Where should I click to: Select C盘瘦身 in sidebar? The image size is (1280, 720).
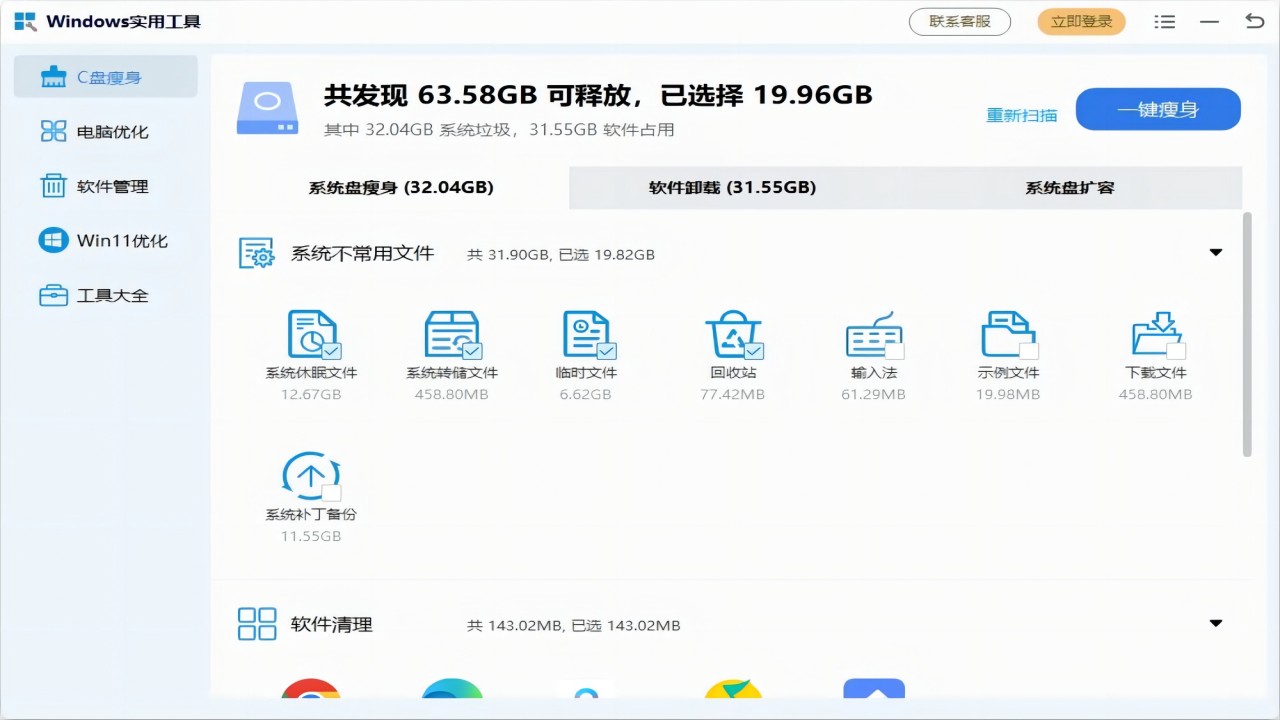click(x=106, y=77)
